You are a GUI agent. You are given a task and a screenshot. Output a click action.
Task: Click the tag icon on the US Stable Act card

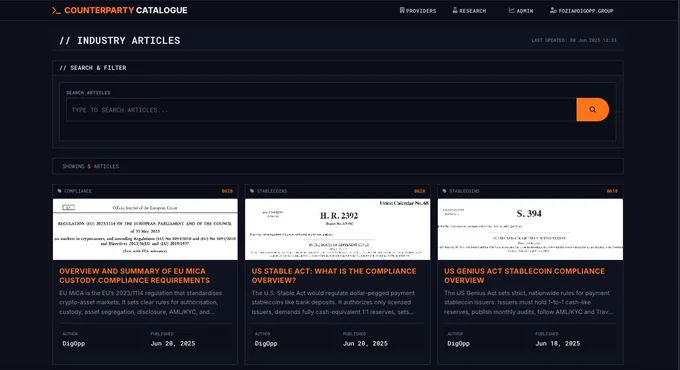[252, 191]
